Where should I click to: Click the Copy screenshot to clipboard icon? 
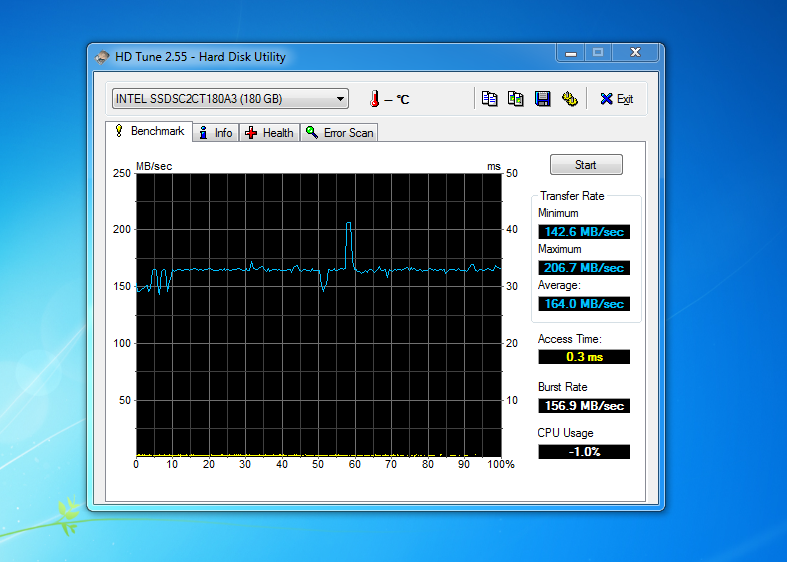point(515,98)
